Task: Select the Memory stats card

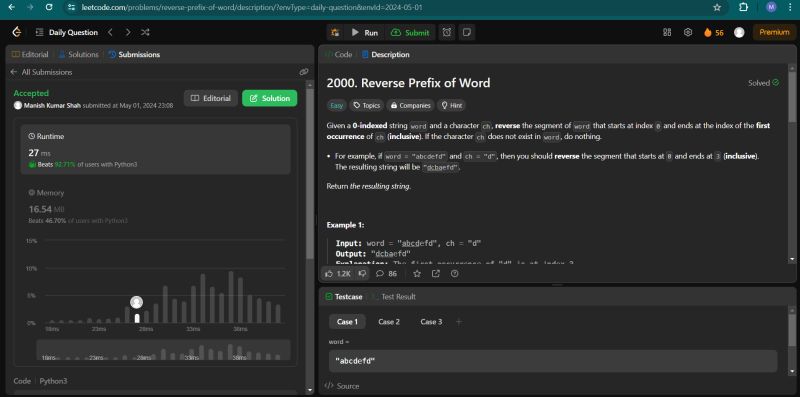Action: click(x=156, y=206)
